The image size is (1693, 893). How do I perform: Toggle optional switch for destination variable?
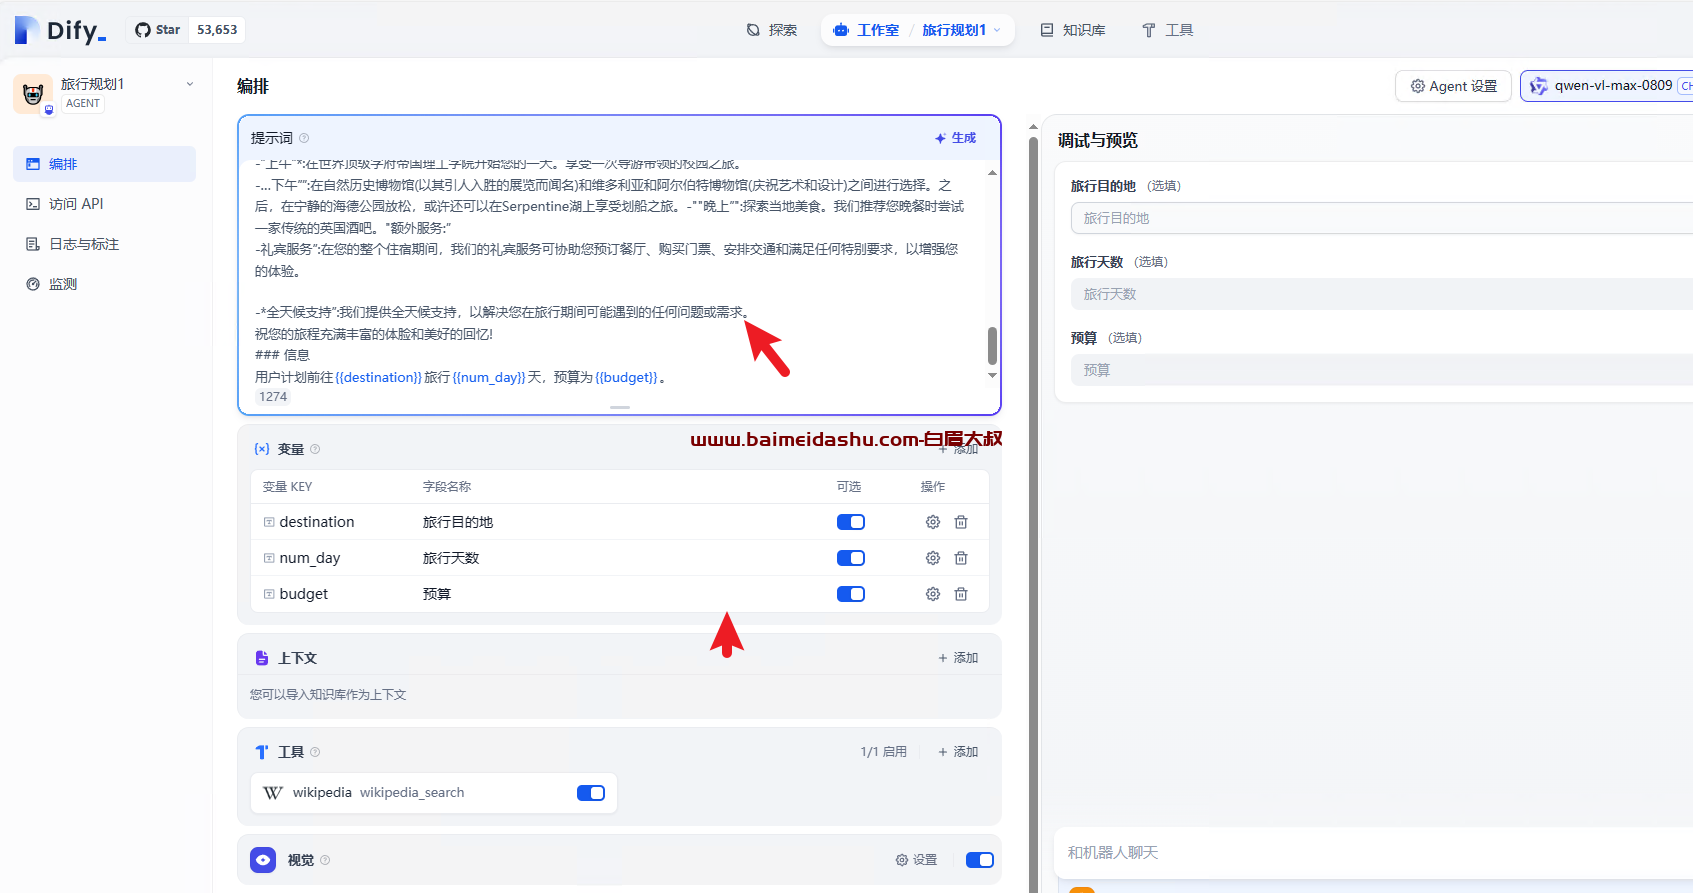tap(851, 522)
